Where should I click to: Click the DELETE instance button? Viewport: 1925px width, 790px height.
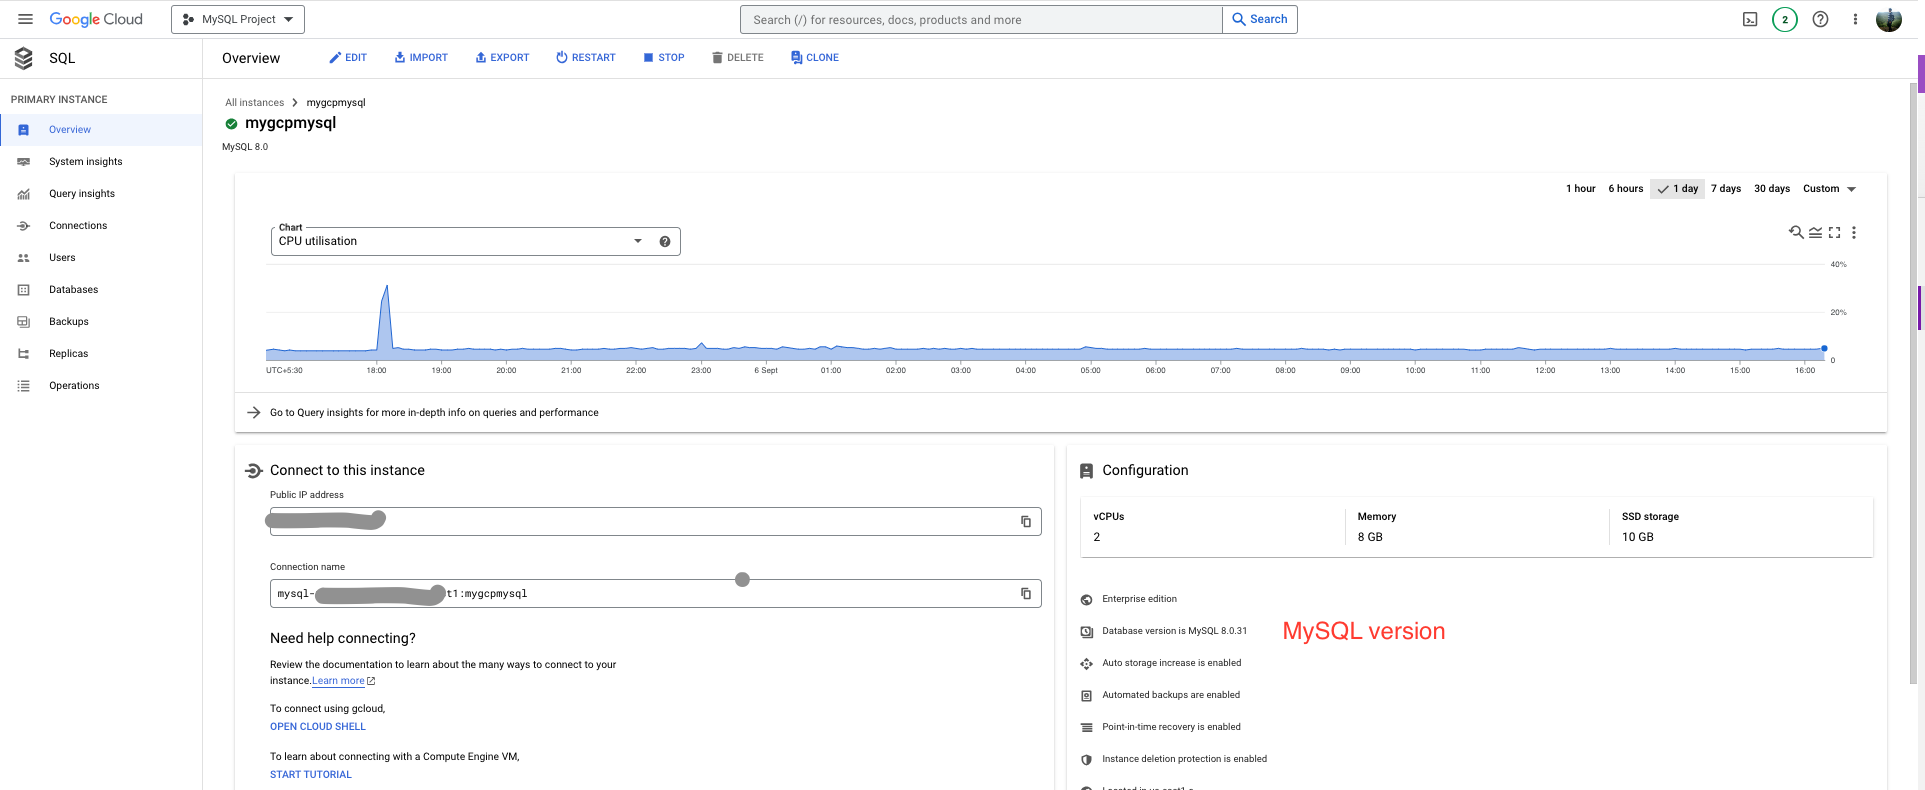[x=738, y=58]
